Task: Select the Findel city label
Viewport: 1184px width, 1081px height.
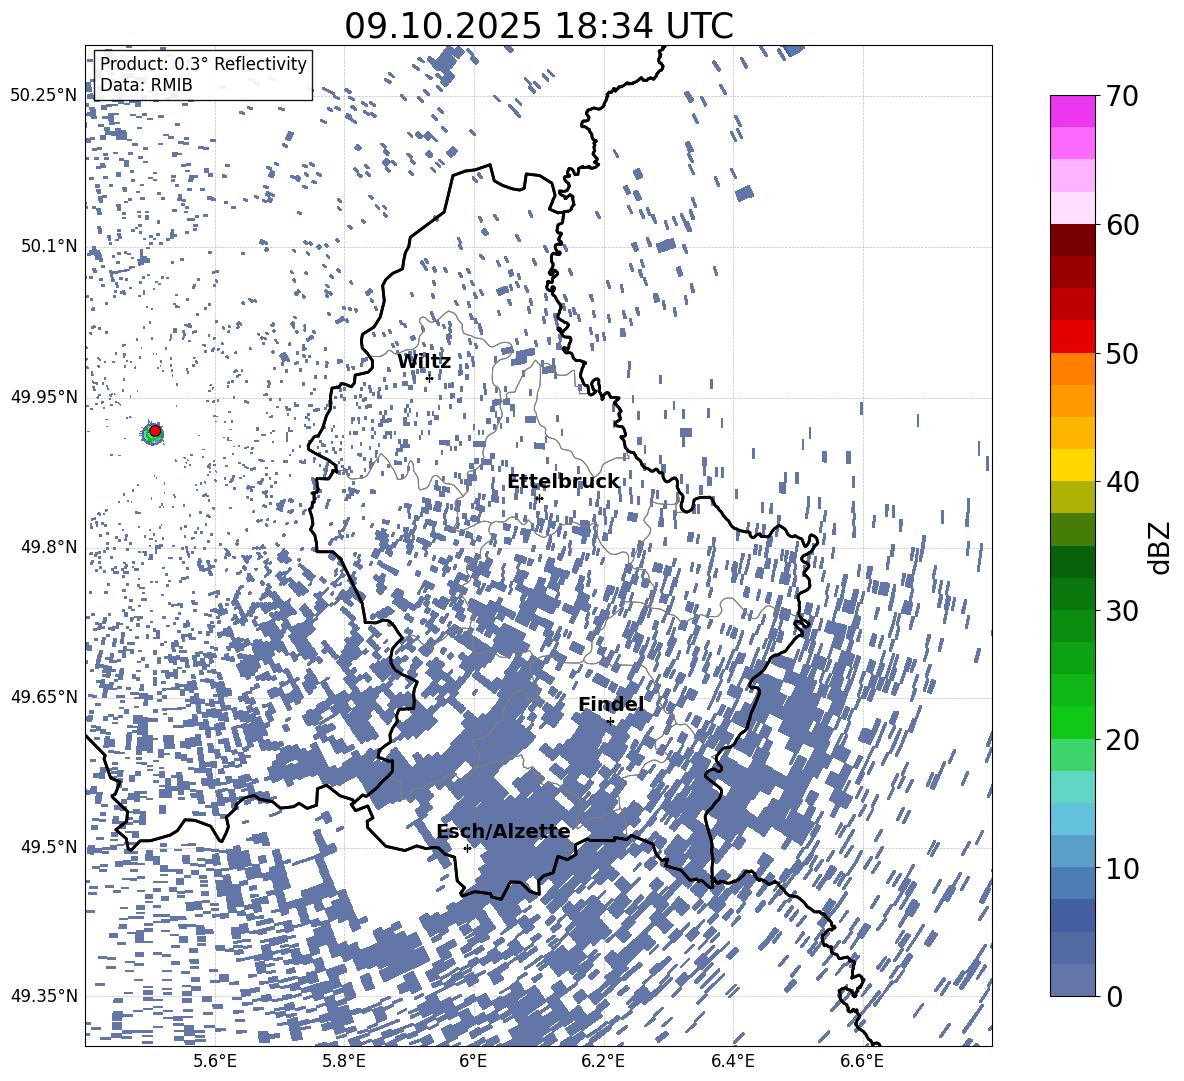Action: tap(611, 704)
